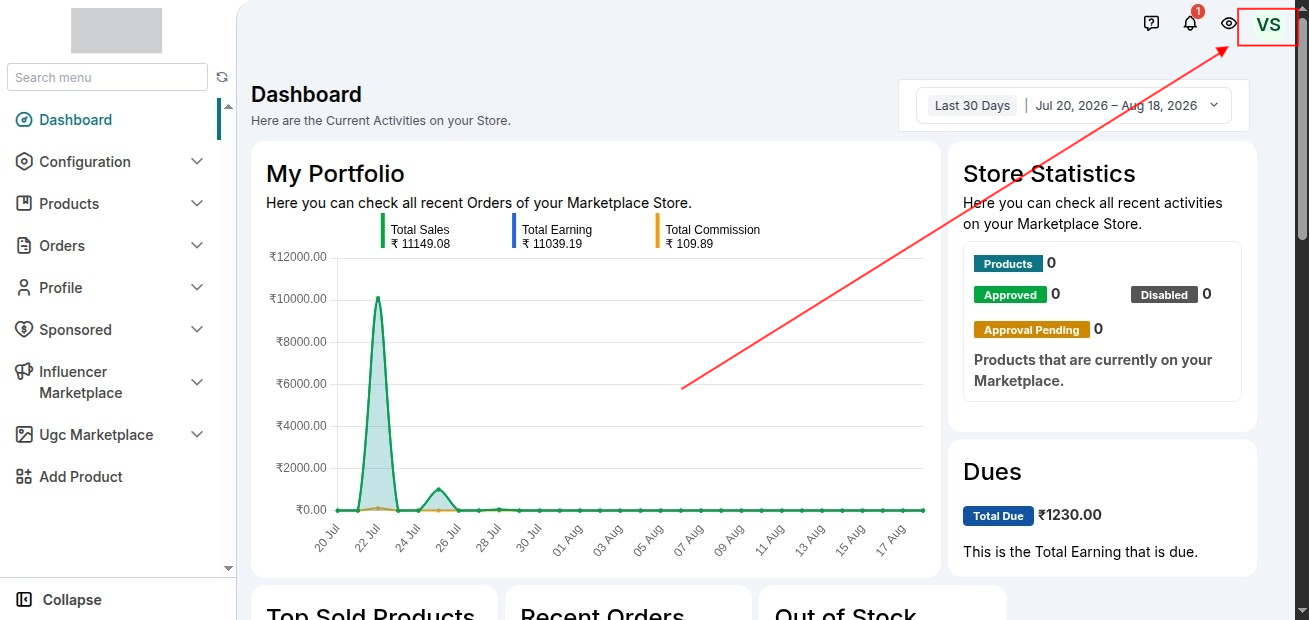Toggle the Total Commission orange legend swatch
The image size is (1309, 620).
[x=658, y=231]
